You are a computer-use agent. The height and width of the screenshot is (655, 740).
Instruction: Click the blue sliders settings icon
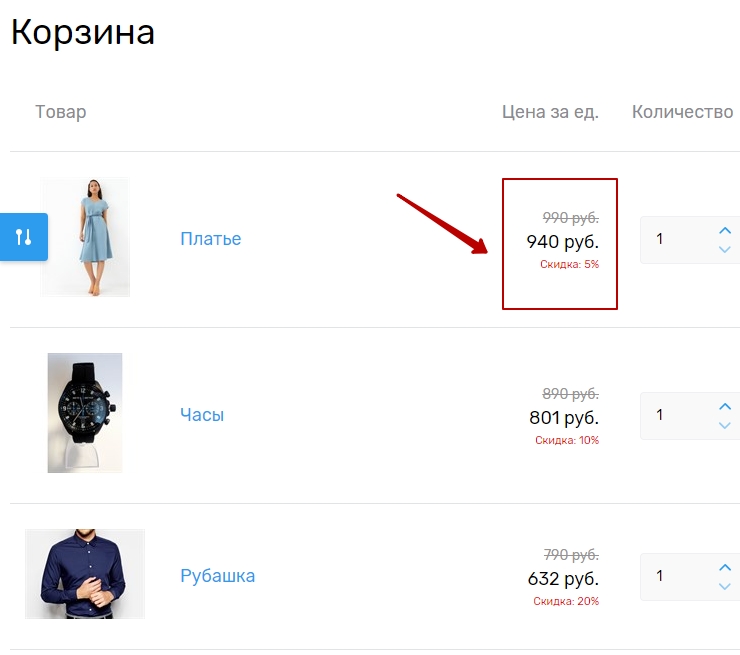point(24,237)
